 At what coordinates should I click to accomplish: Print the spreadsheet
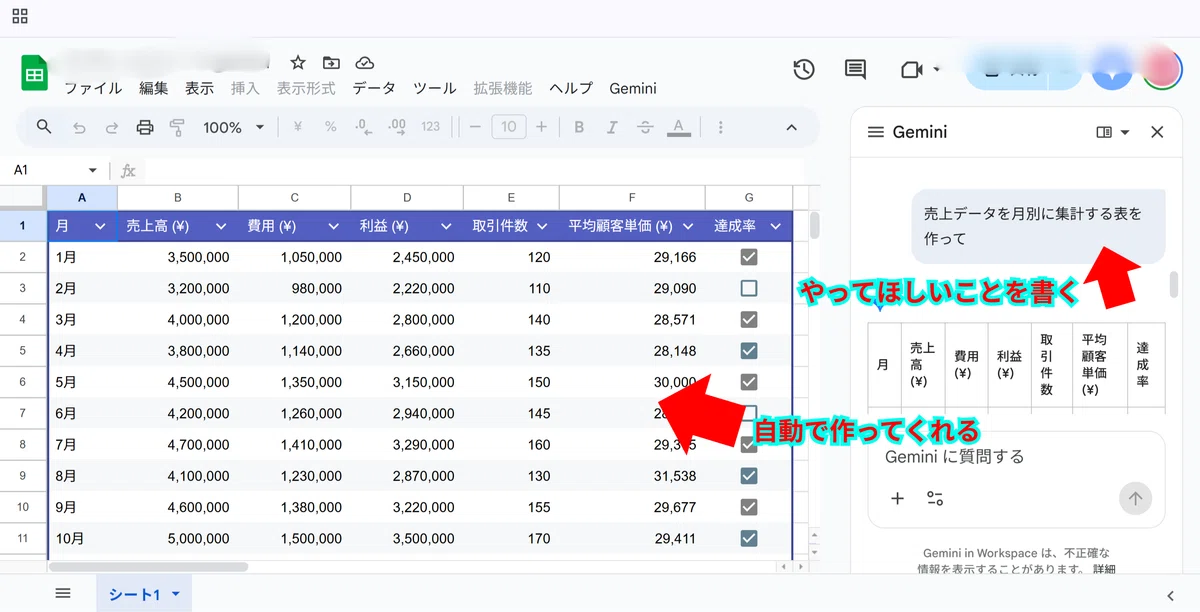(x=145, y=127)
